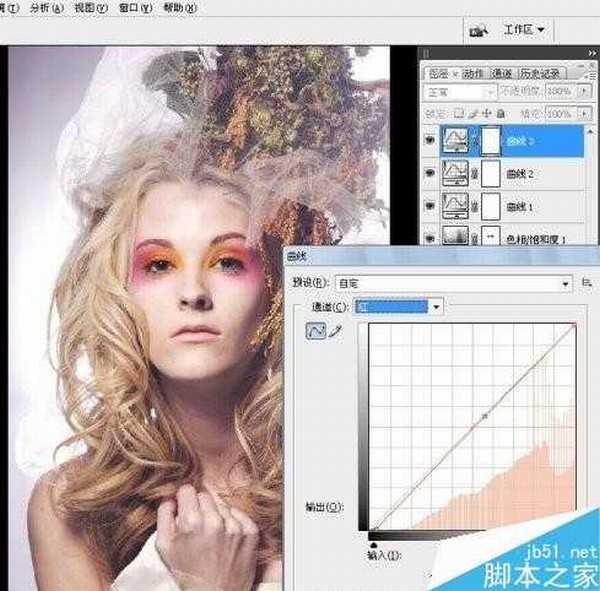Open the 窗口(W) menu
The width and height of the screenshot is (600, 591).
pos(136,8)
